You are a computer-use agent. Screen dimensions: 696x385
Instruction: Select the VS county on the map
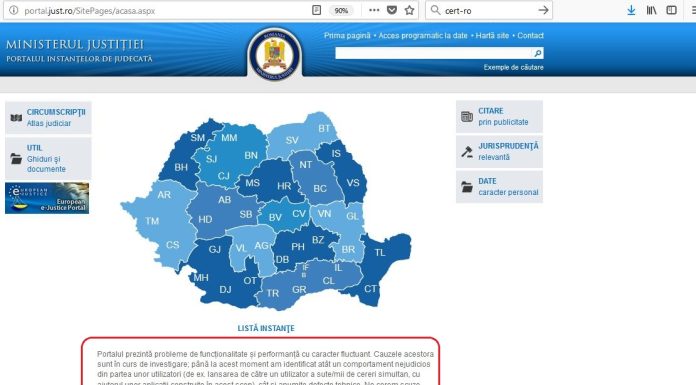[x=353, y=183]
